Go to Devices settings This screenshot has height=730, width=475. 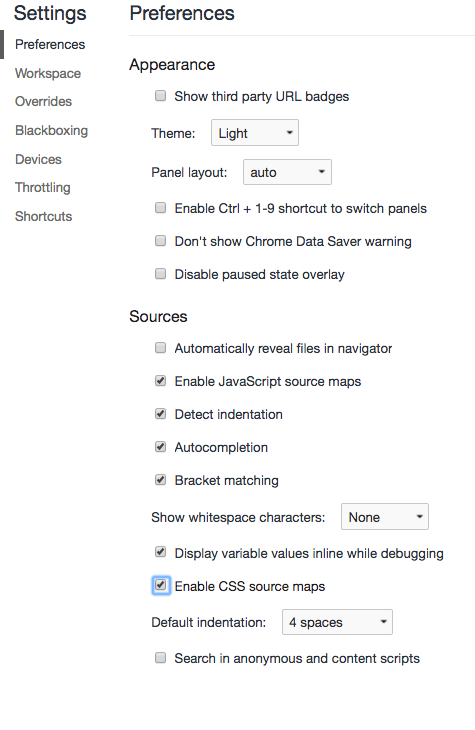(38, 159)
